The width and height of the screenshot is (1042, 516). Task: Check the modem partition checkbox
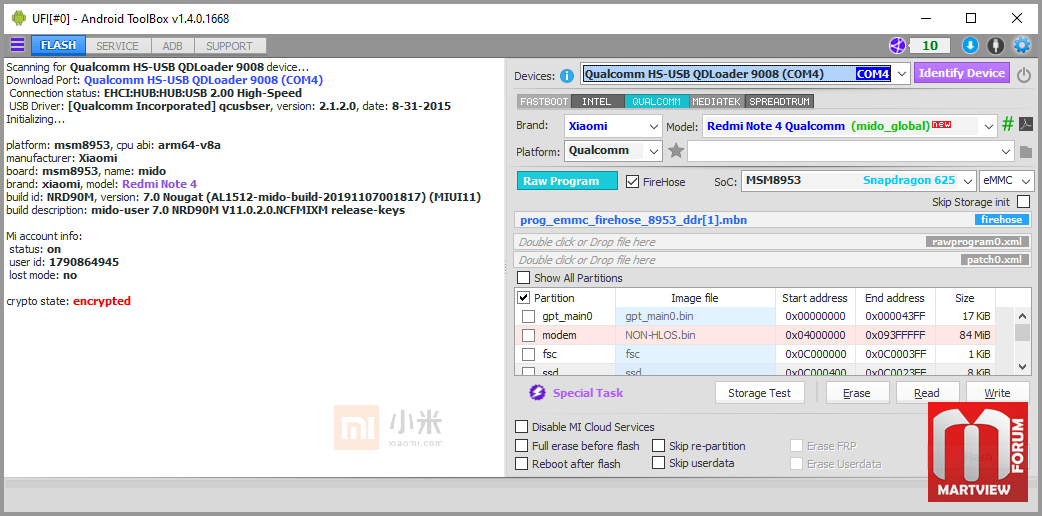click(x=528, y=335)
